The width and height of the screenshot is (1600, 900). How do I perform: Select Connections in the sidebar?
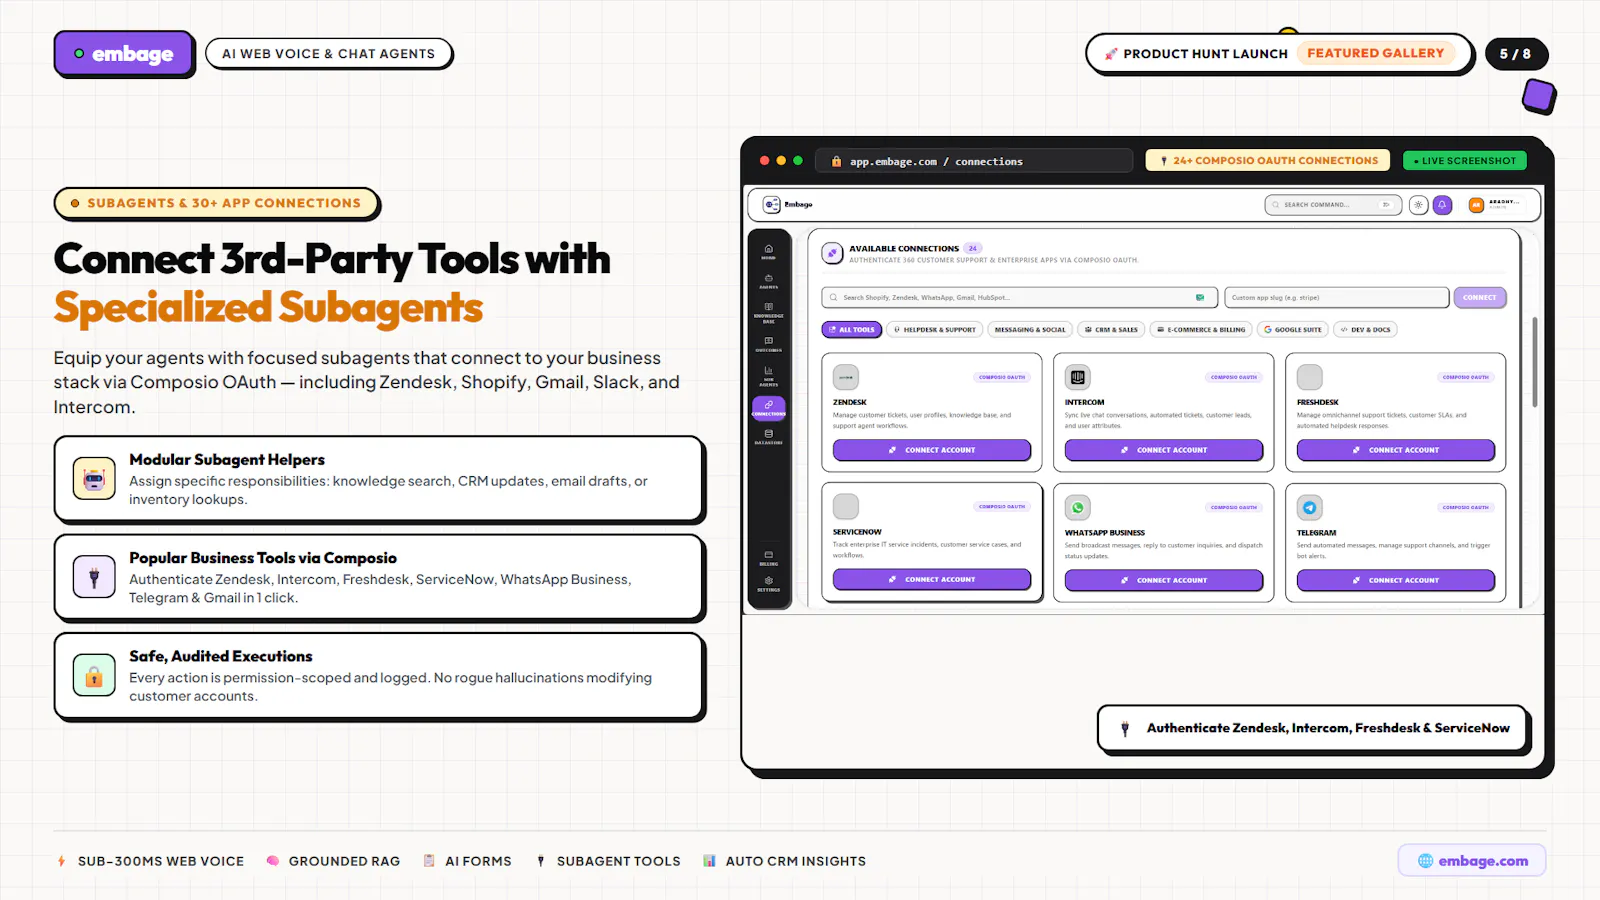tap(768, 408)
